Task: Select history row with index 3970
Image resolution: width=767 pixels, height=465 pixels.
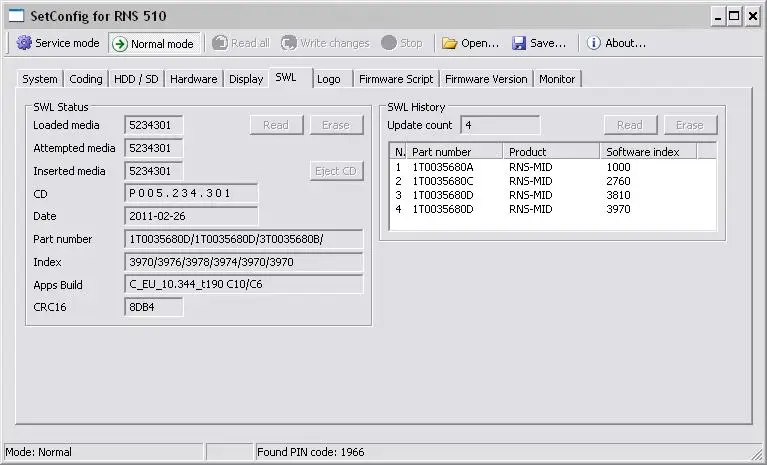Action: coord(553,209)
